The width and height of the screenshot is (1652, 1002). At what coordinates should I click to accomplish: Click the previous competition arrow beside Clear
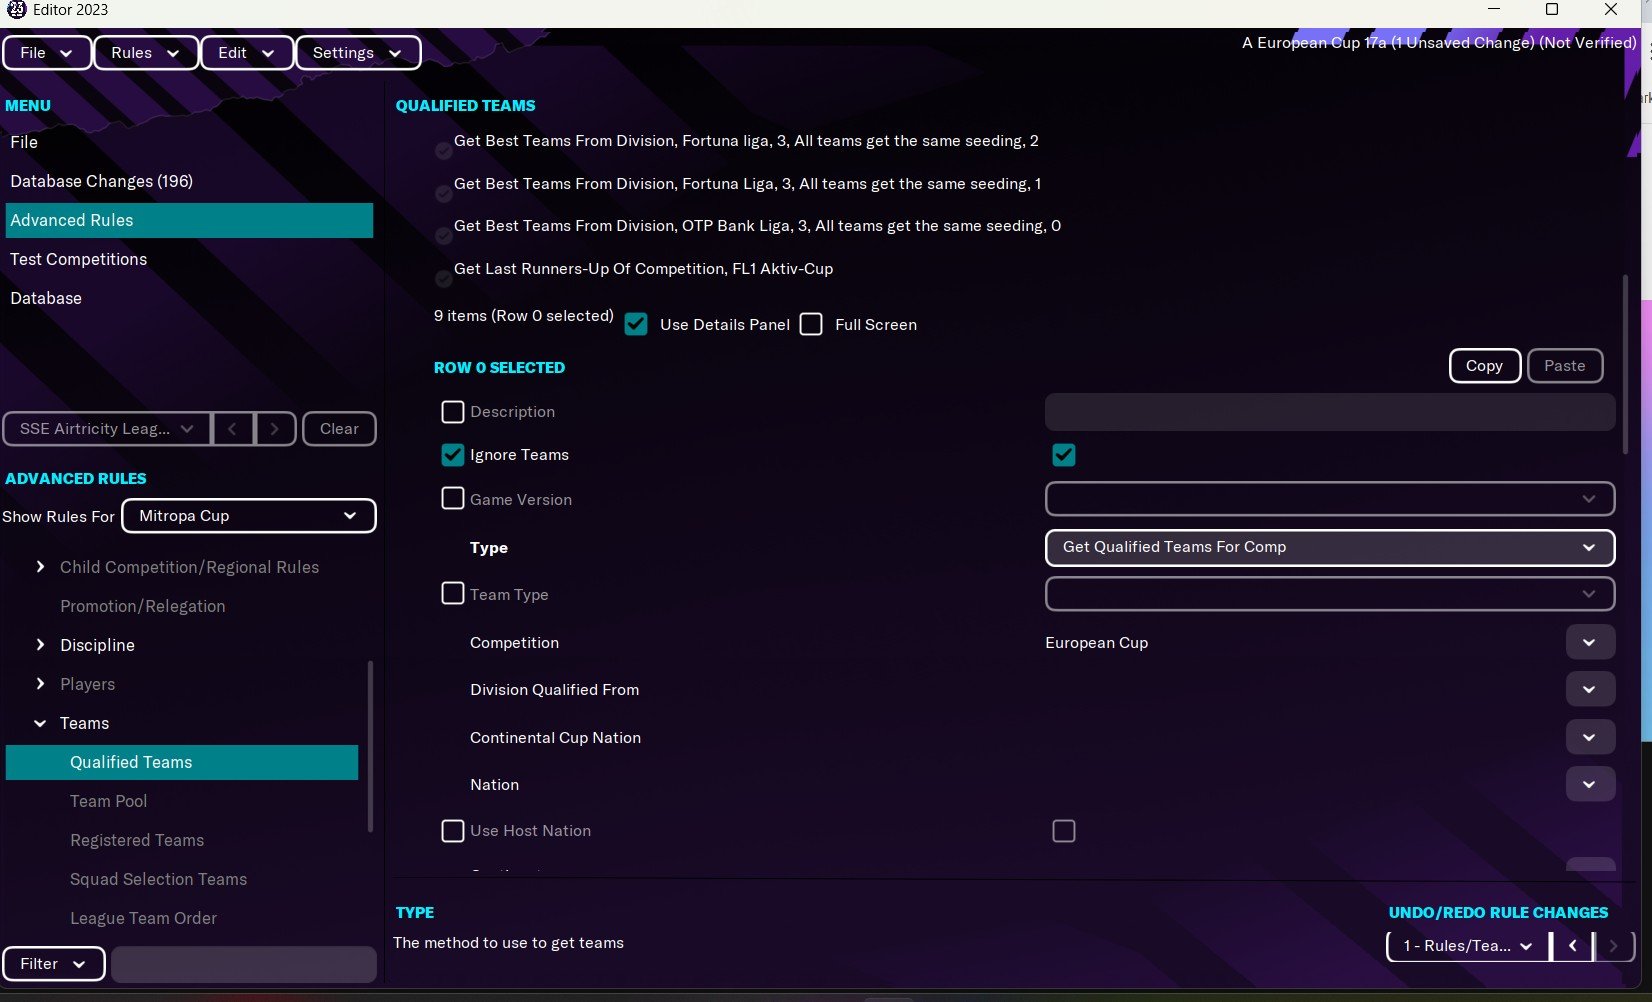232,429
